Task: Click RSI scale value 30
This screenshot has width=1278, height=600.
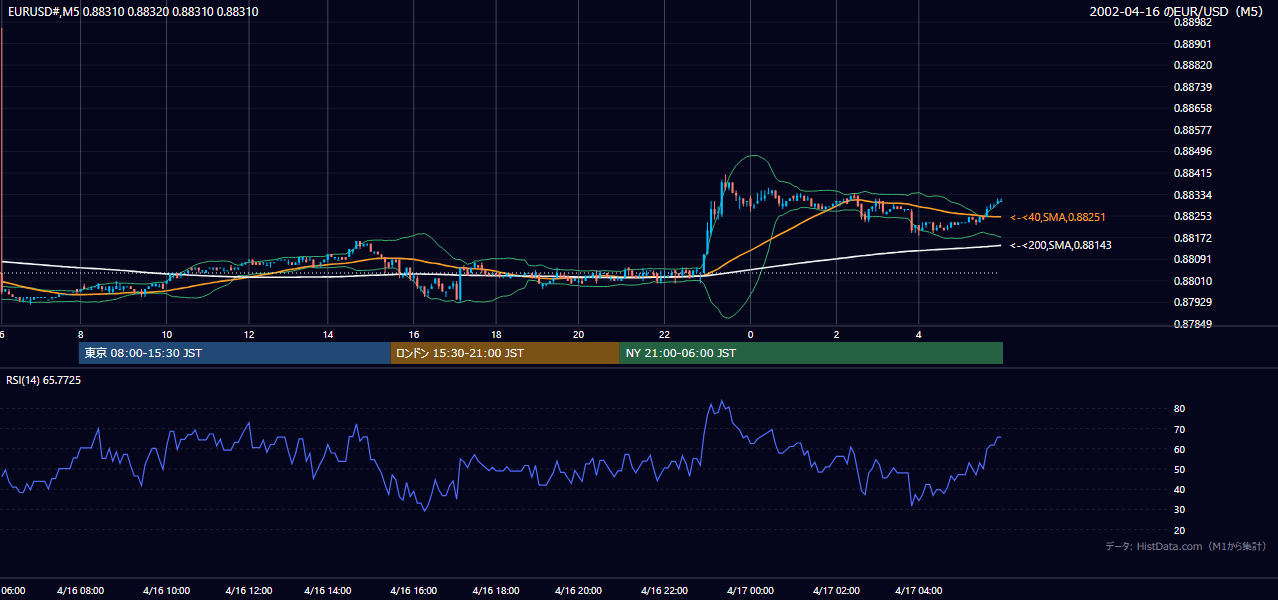Action: tap(1179, 510)
